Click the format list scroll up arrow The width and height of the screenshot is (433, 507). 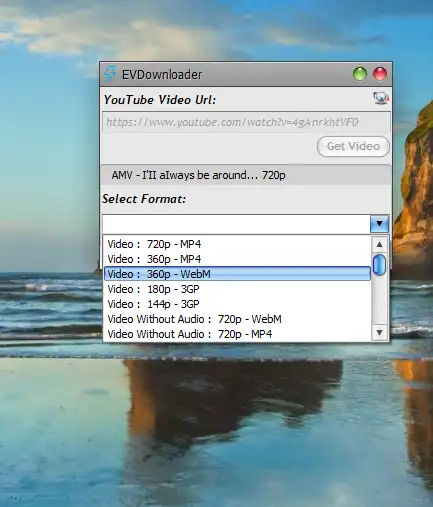coord(379,244)
